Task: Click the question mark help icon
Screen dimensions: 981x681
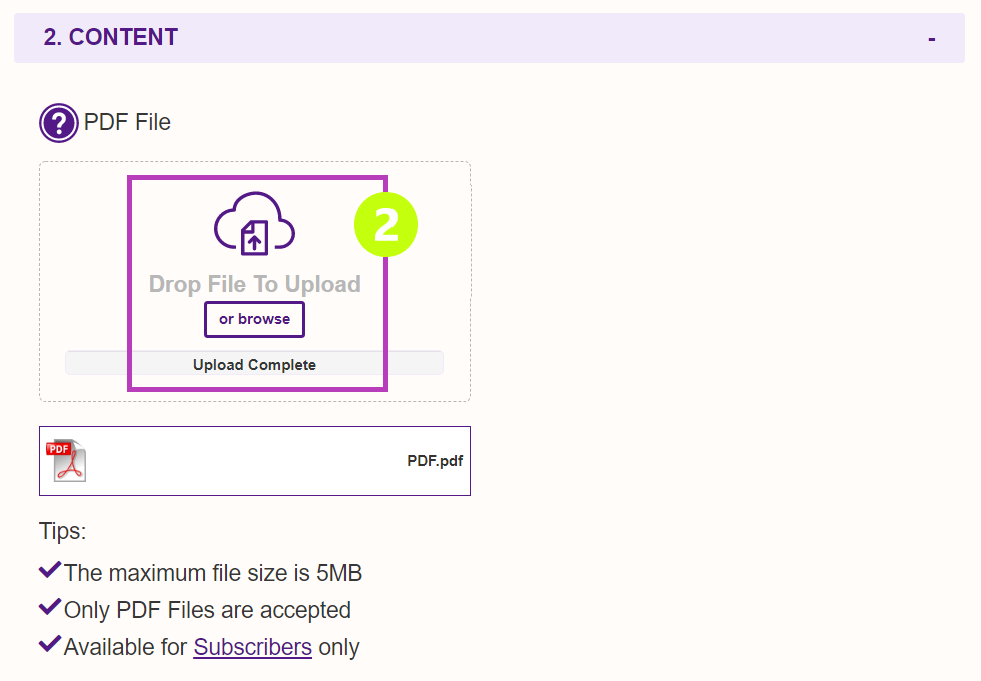Action: [59, 123]
